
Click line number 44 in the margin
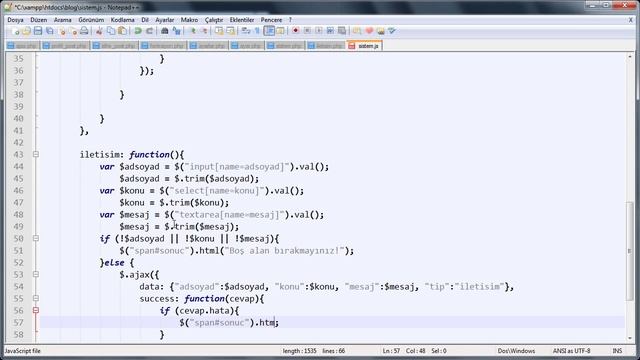pos(18,167)
